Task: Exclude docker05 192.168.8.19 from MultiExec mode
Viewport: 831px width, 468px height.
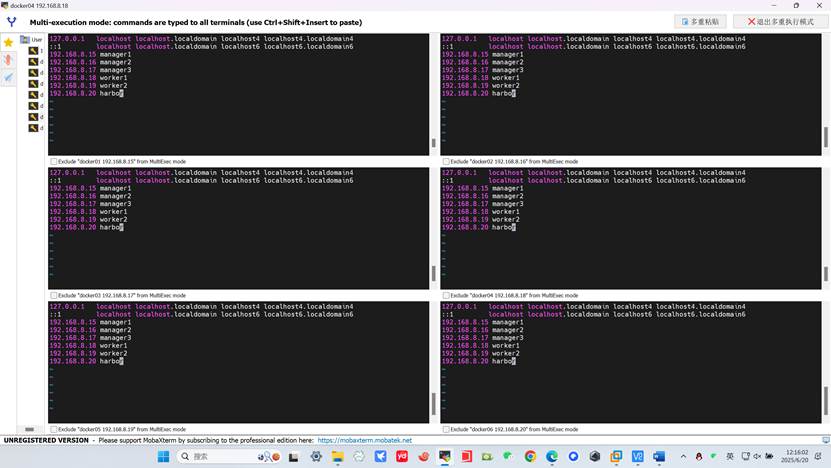Action: point(54,429)
